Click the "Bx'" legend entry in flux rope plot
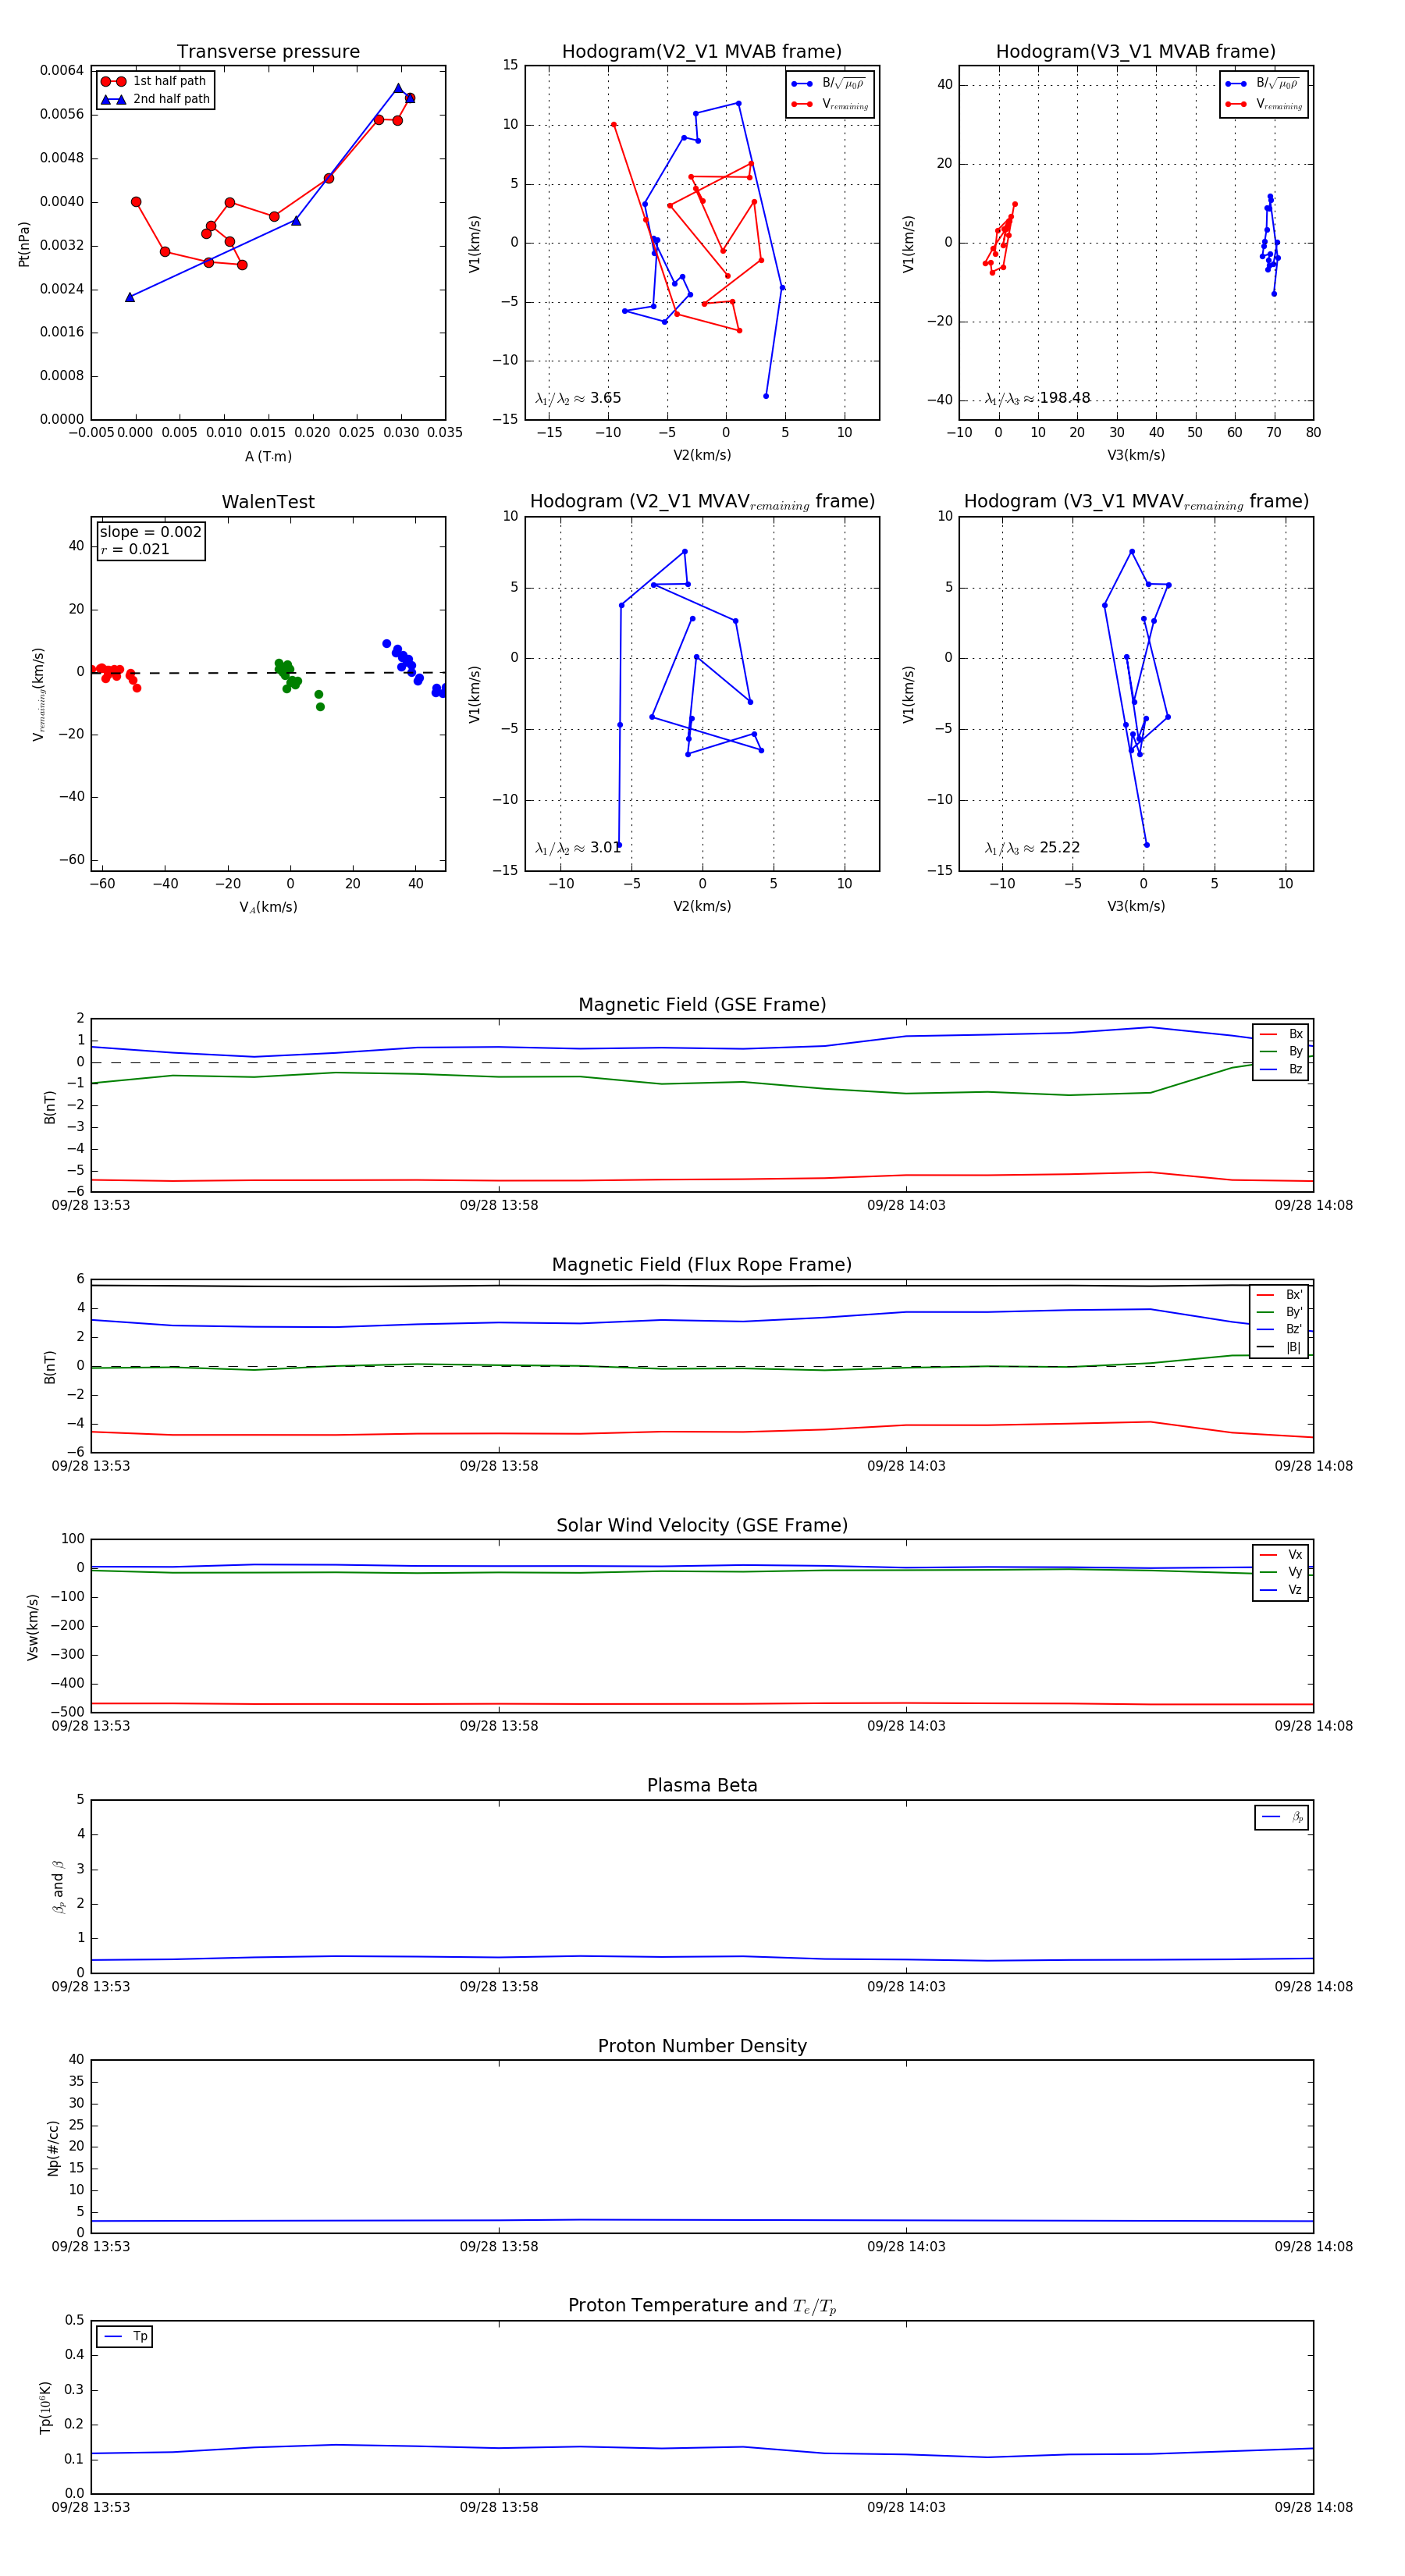This screenshot has width=1405, height=2576. click(x=1279, y=1294)
